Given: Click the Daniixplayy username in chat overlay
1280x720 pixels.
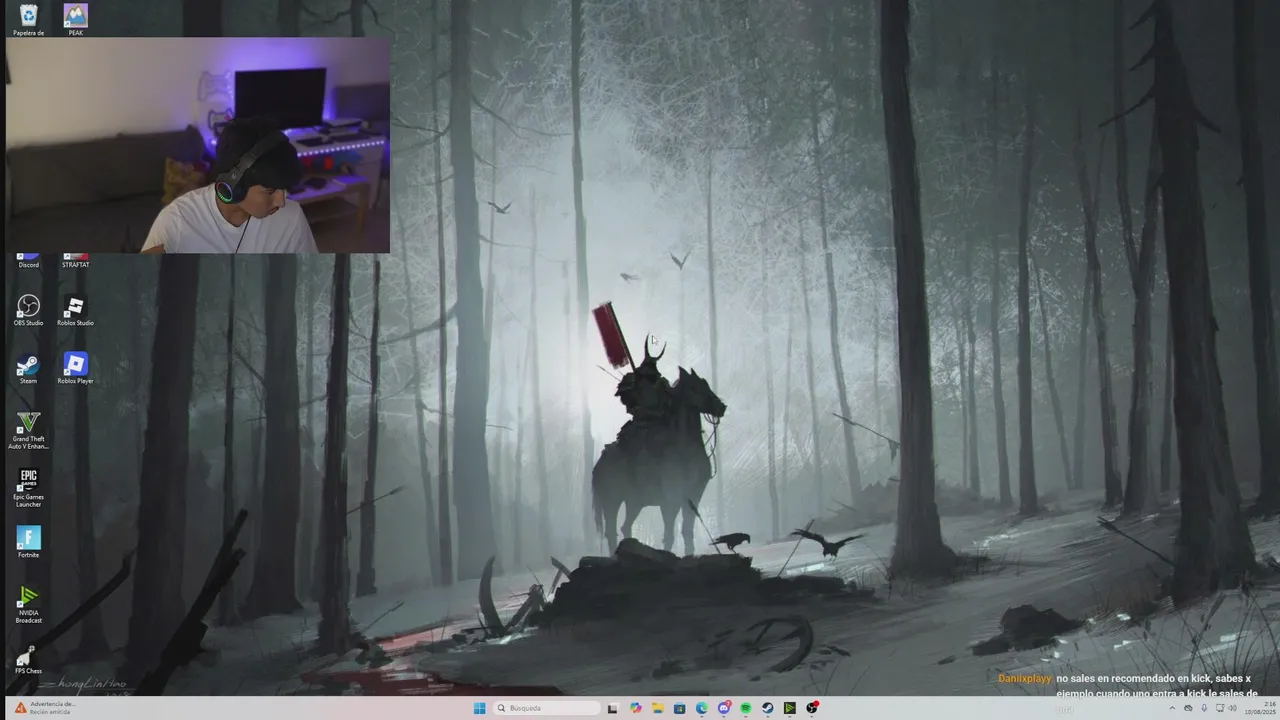Looking at the screenshot, I should point(1024,678).
